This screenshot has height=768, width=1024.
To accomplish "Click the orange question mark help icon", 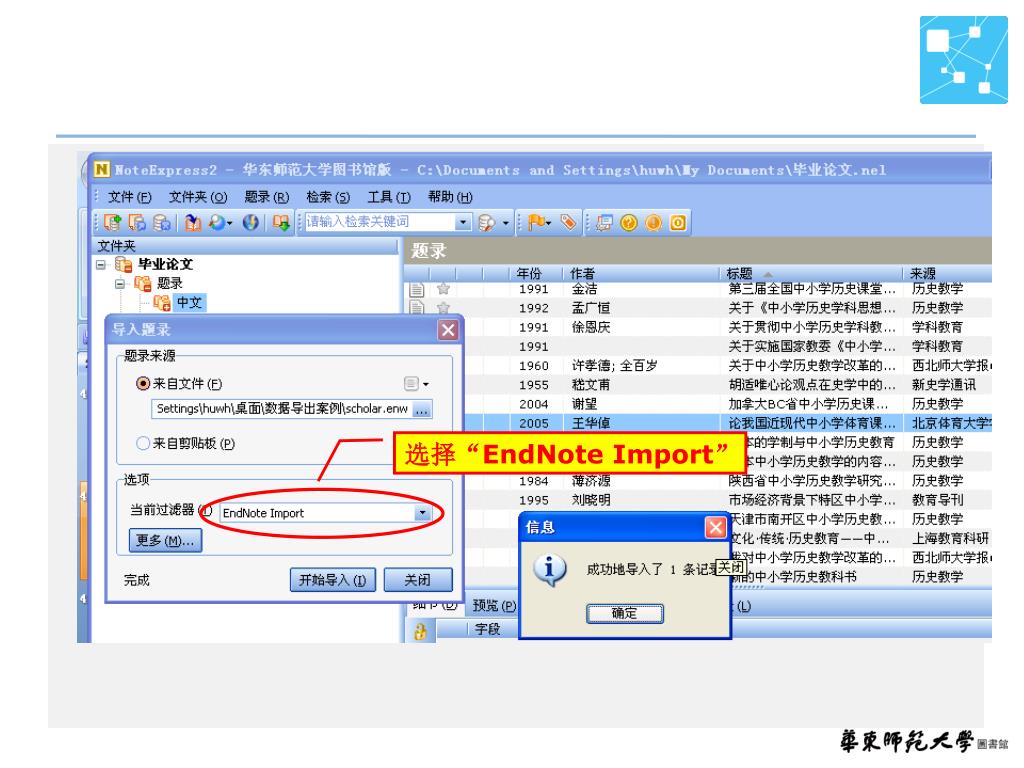I will [628, 223].
